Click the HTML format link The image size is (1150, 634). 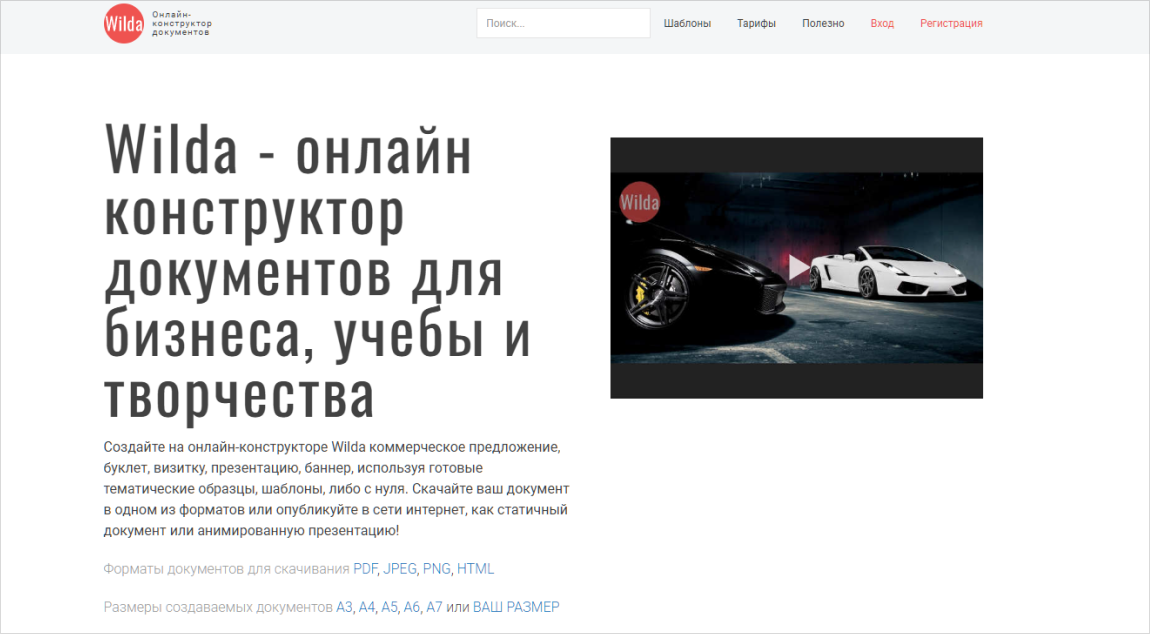(475, 569)
